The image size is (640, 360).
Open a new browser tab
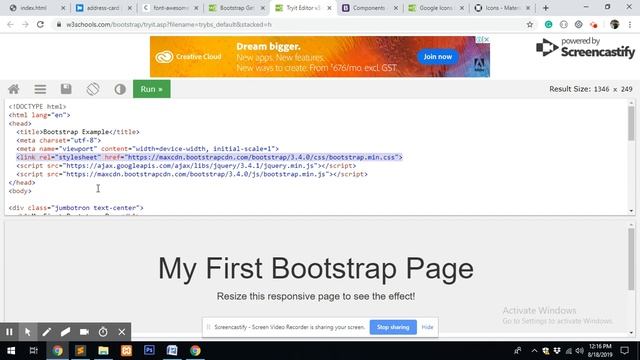[x=546, y=8]
